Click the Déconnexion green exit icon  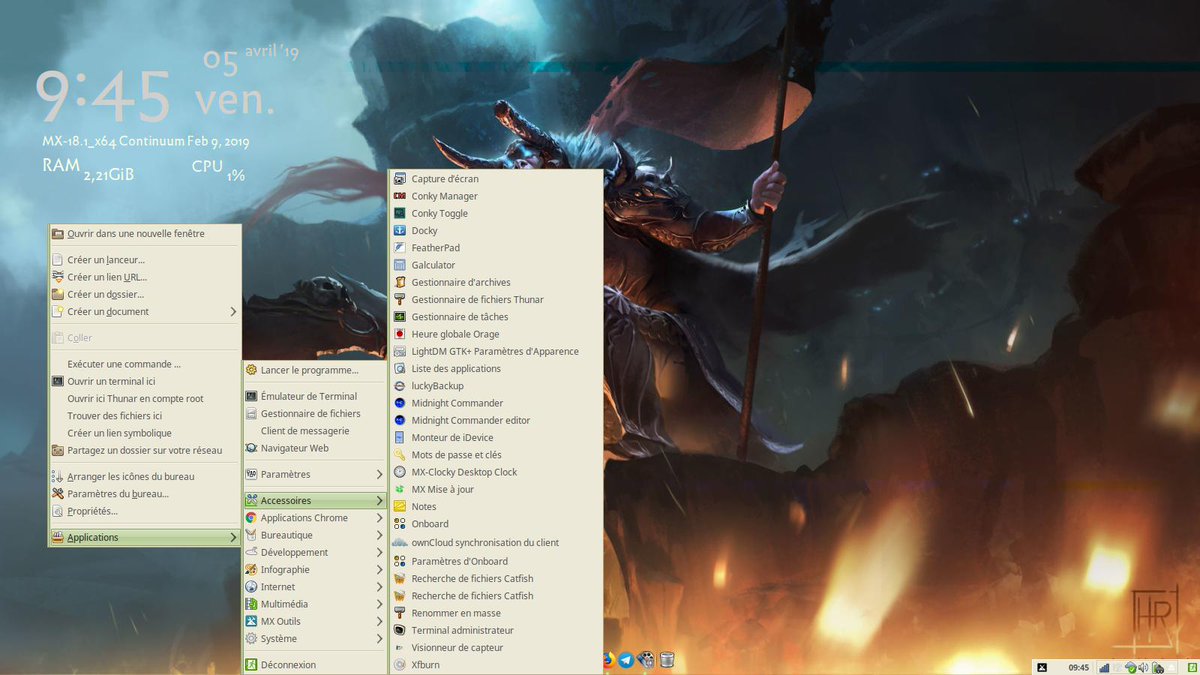(252, 664)
